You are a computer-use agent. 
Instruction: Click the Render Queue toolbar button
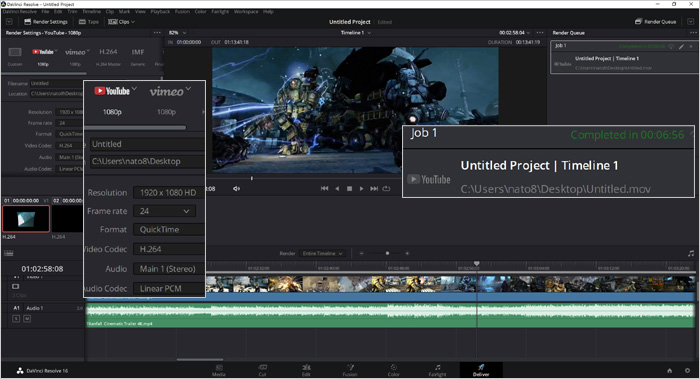[x=655, y=21]
